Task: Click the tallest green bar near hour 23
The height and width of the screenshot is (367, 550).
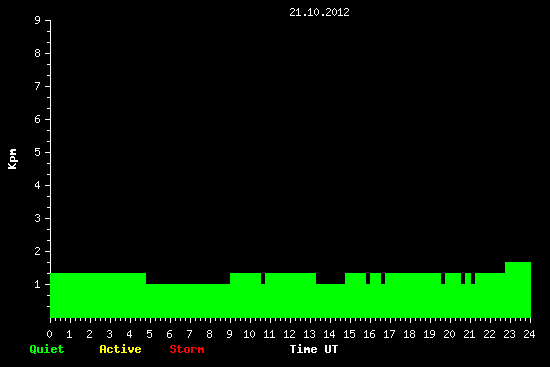Action: click(518, 290)
